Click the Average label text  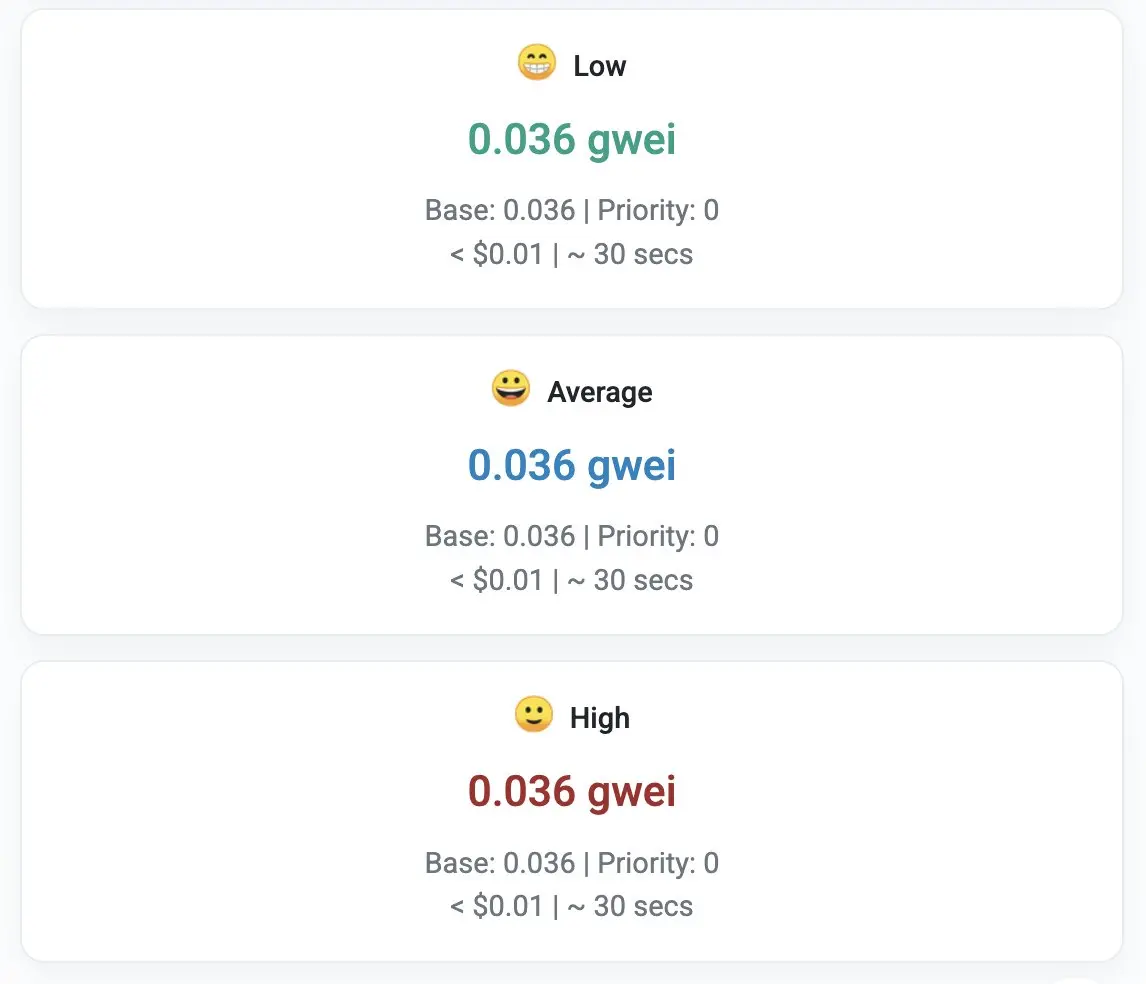pos(599,392)
